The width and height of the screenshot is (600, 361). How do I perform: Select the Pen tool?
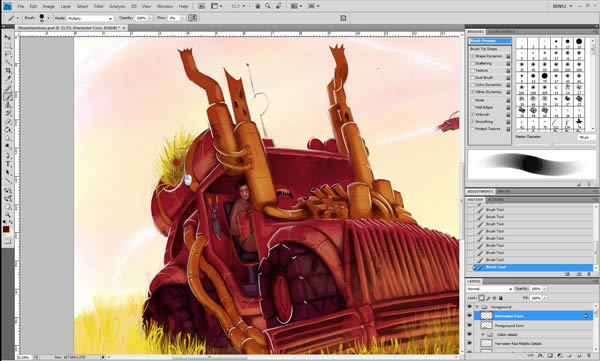[x=7, y=155]
